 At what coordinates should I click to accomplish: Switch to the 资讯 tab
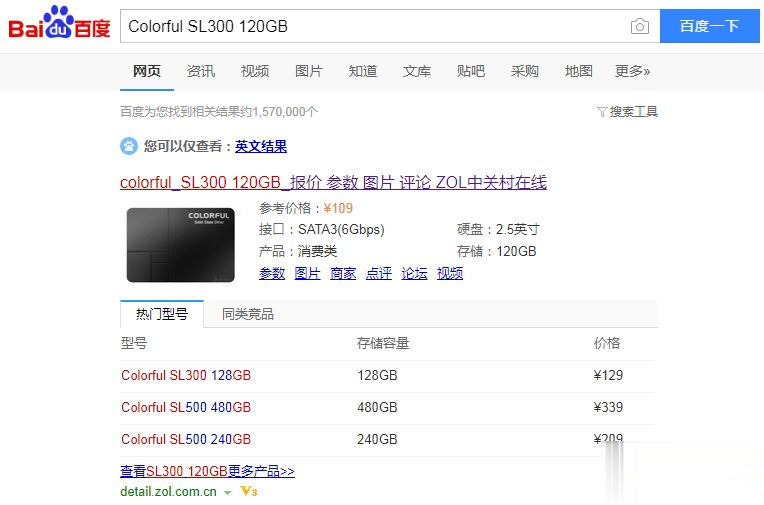(x=201, y=71)
